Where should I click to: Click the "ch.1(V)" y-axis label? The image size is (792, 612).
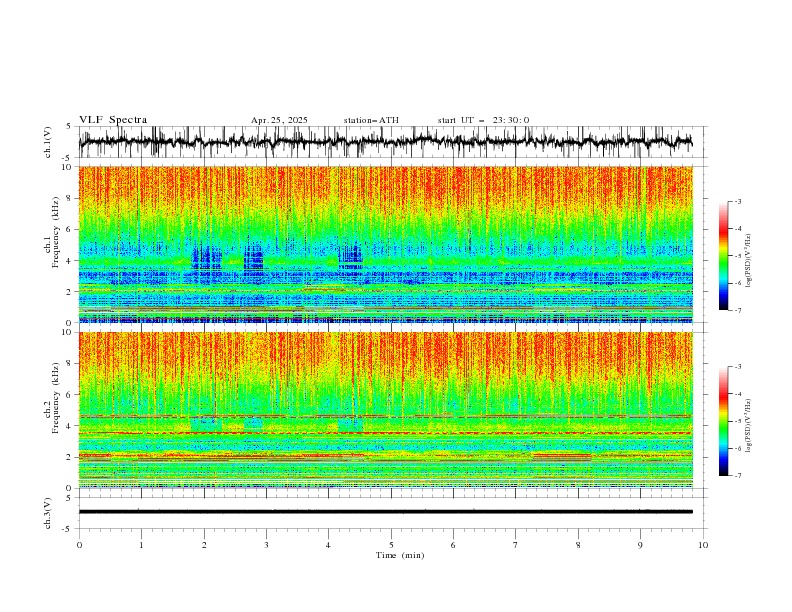[x=48, y=142]
